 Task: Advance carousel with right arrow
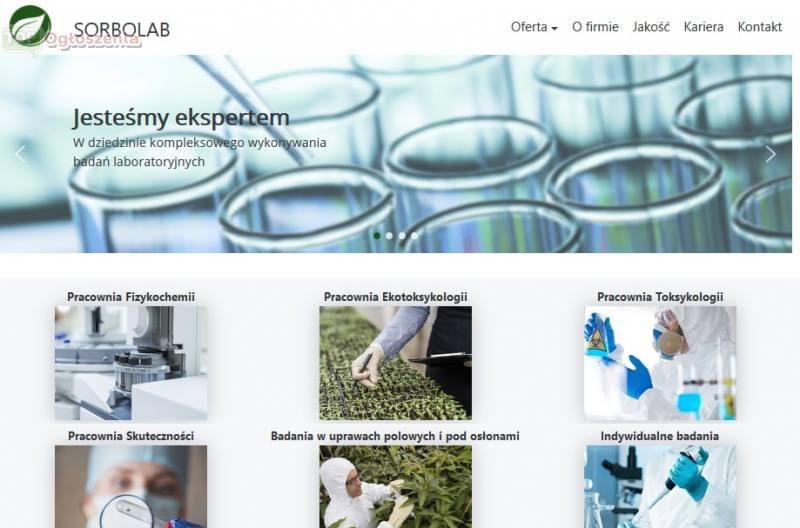[770, 154]
